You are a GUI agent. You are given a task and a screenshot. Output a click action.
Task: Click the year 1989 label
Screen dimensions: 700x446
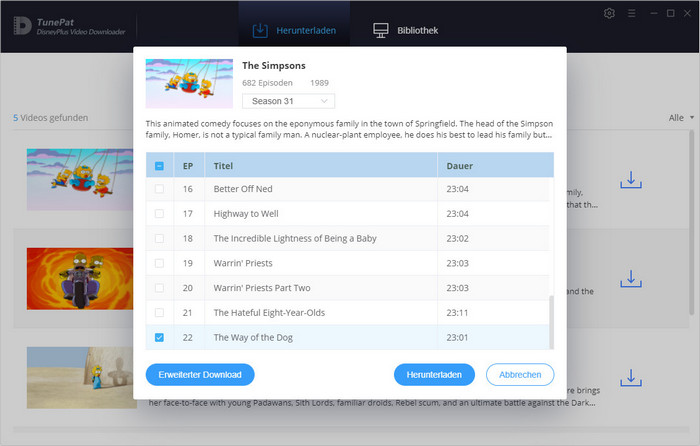point(320,83)
